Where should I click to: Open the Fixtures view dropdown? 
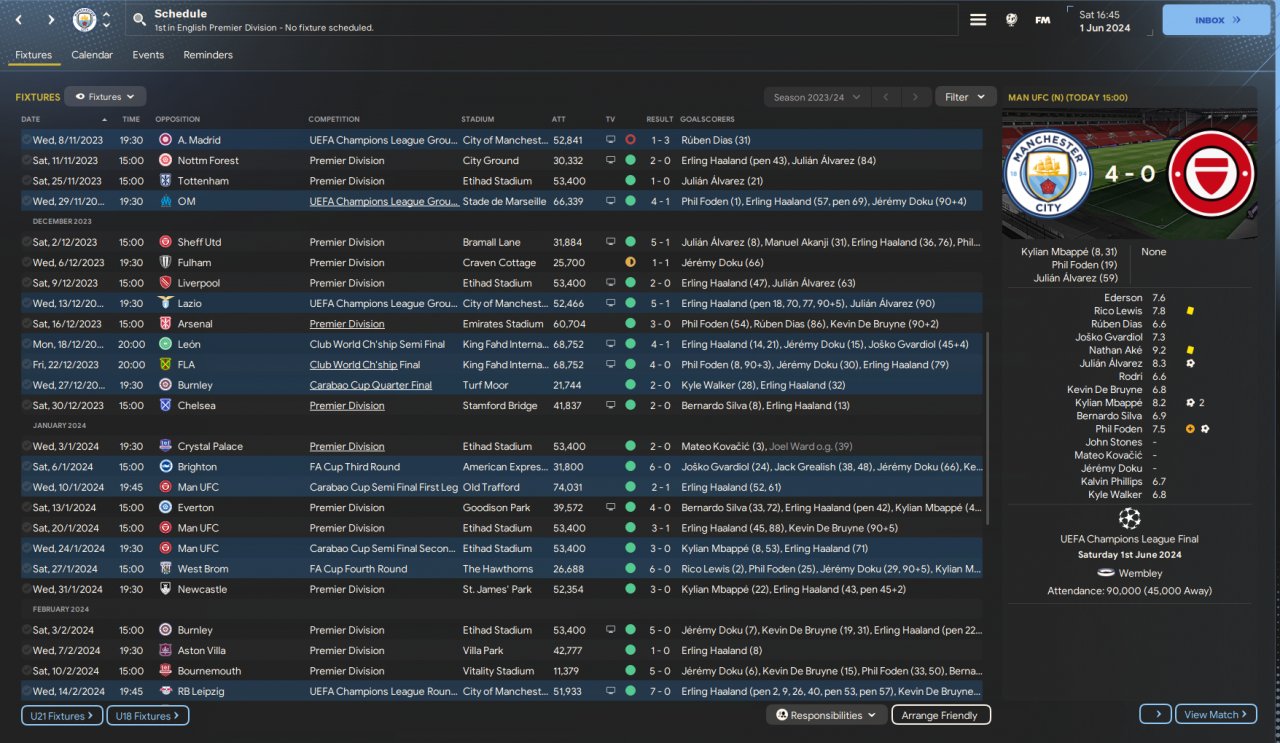tap(106, 97)
